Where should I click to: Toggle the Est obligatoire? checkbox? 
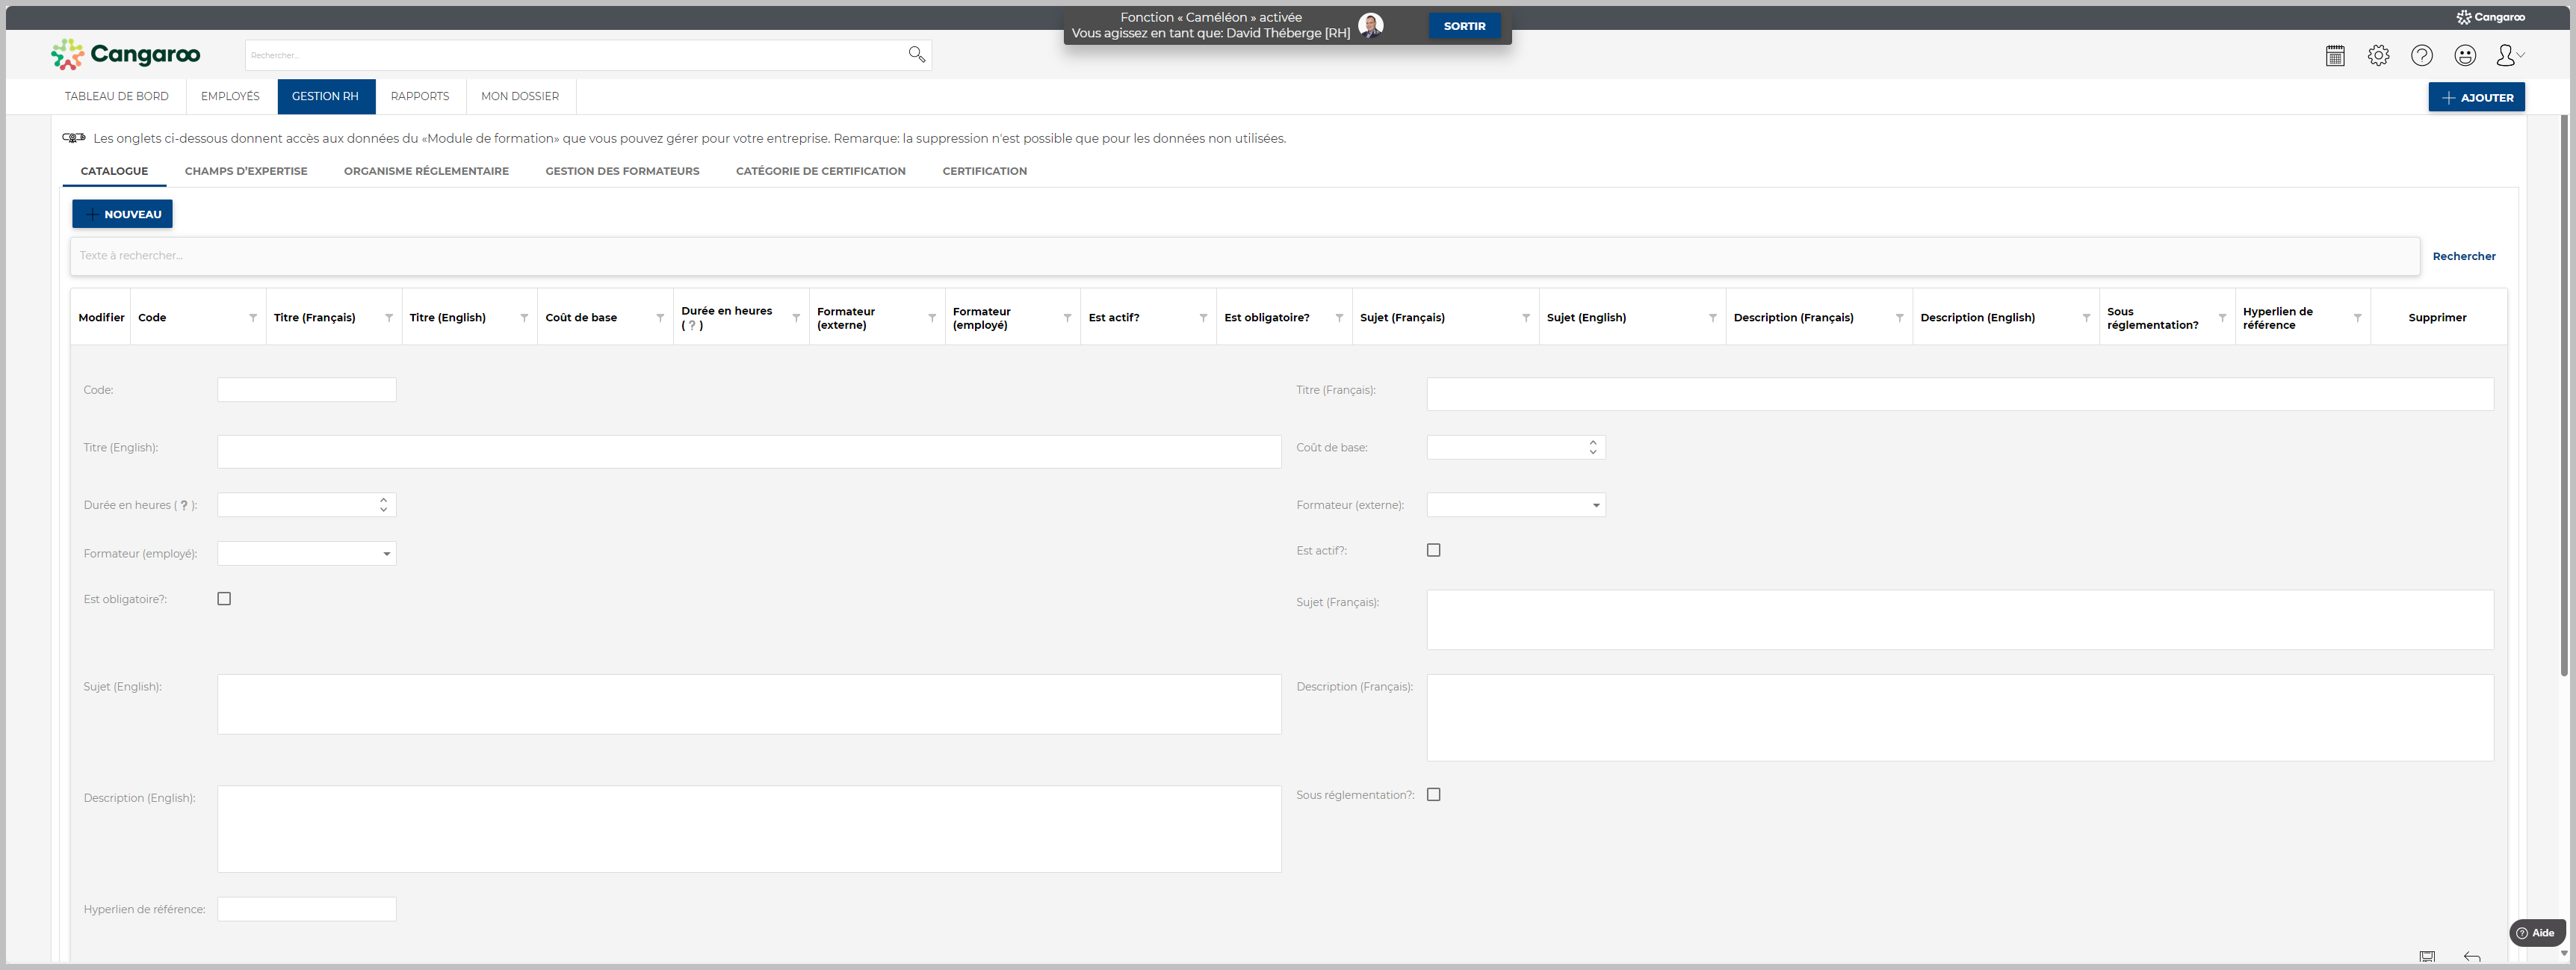click(x=224, y=599)
